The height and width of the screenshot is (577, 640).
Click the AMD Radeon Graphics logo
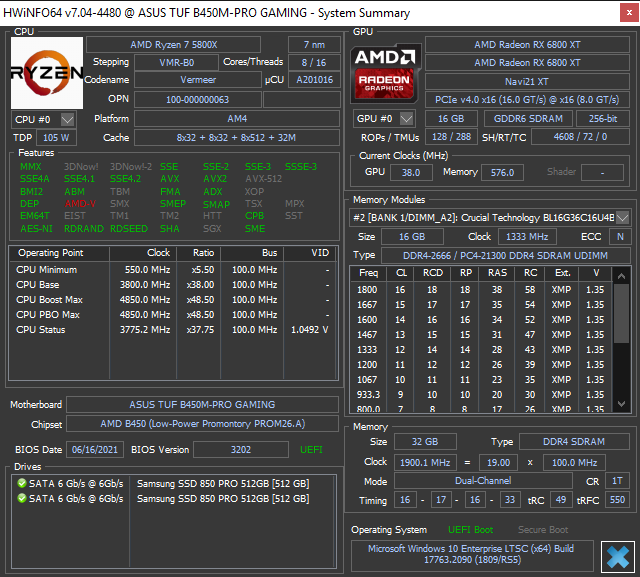pos(385,73)
